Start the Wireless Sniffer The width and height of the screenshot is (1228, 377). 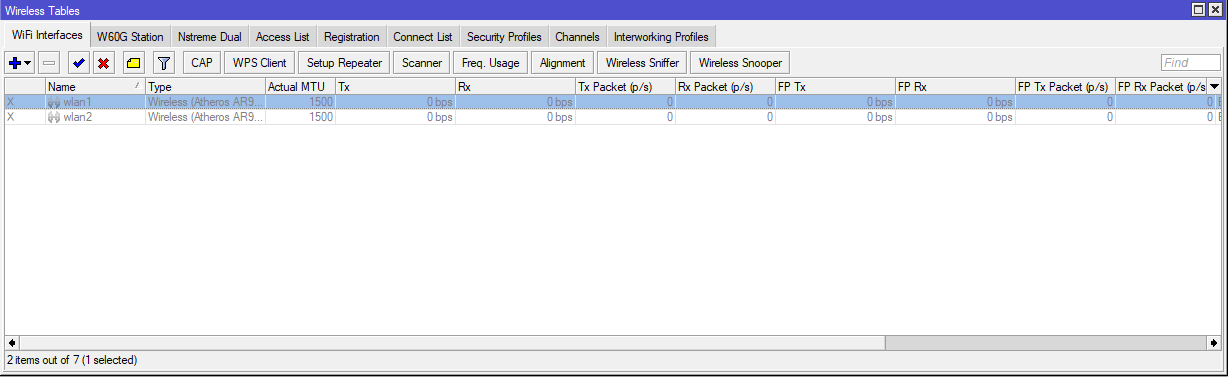[641, 63]
